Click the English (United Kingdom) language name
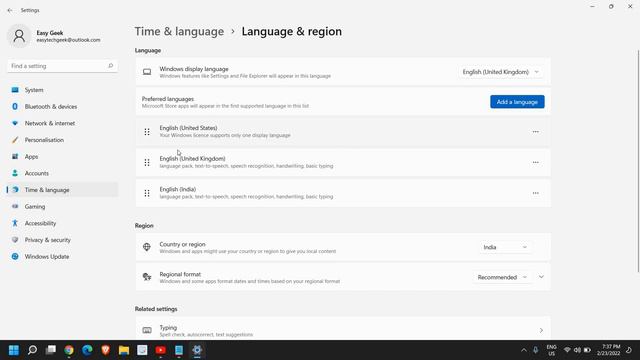The height and width of the screenshot is (360, 640). tap(192, 158)
